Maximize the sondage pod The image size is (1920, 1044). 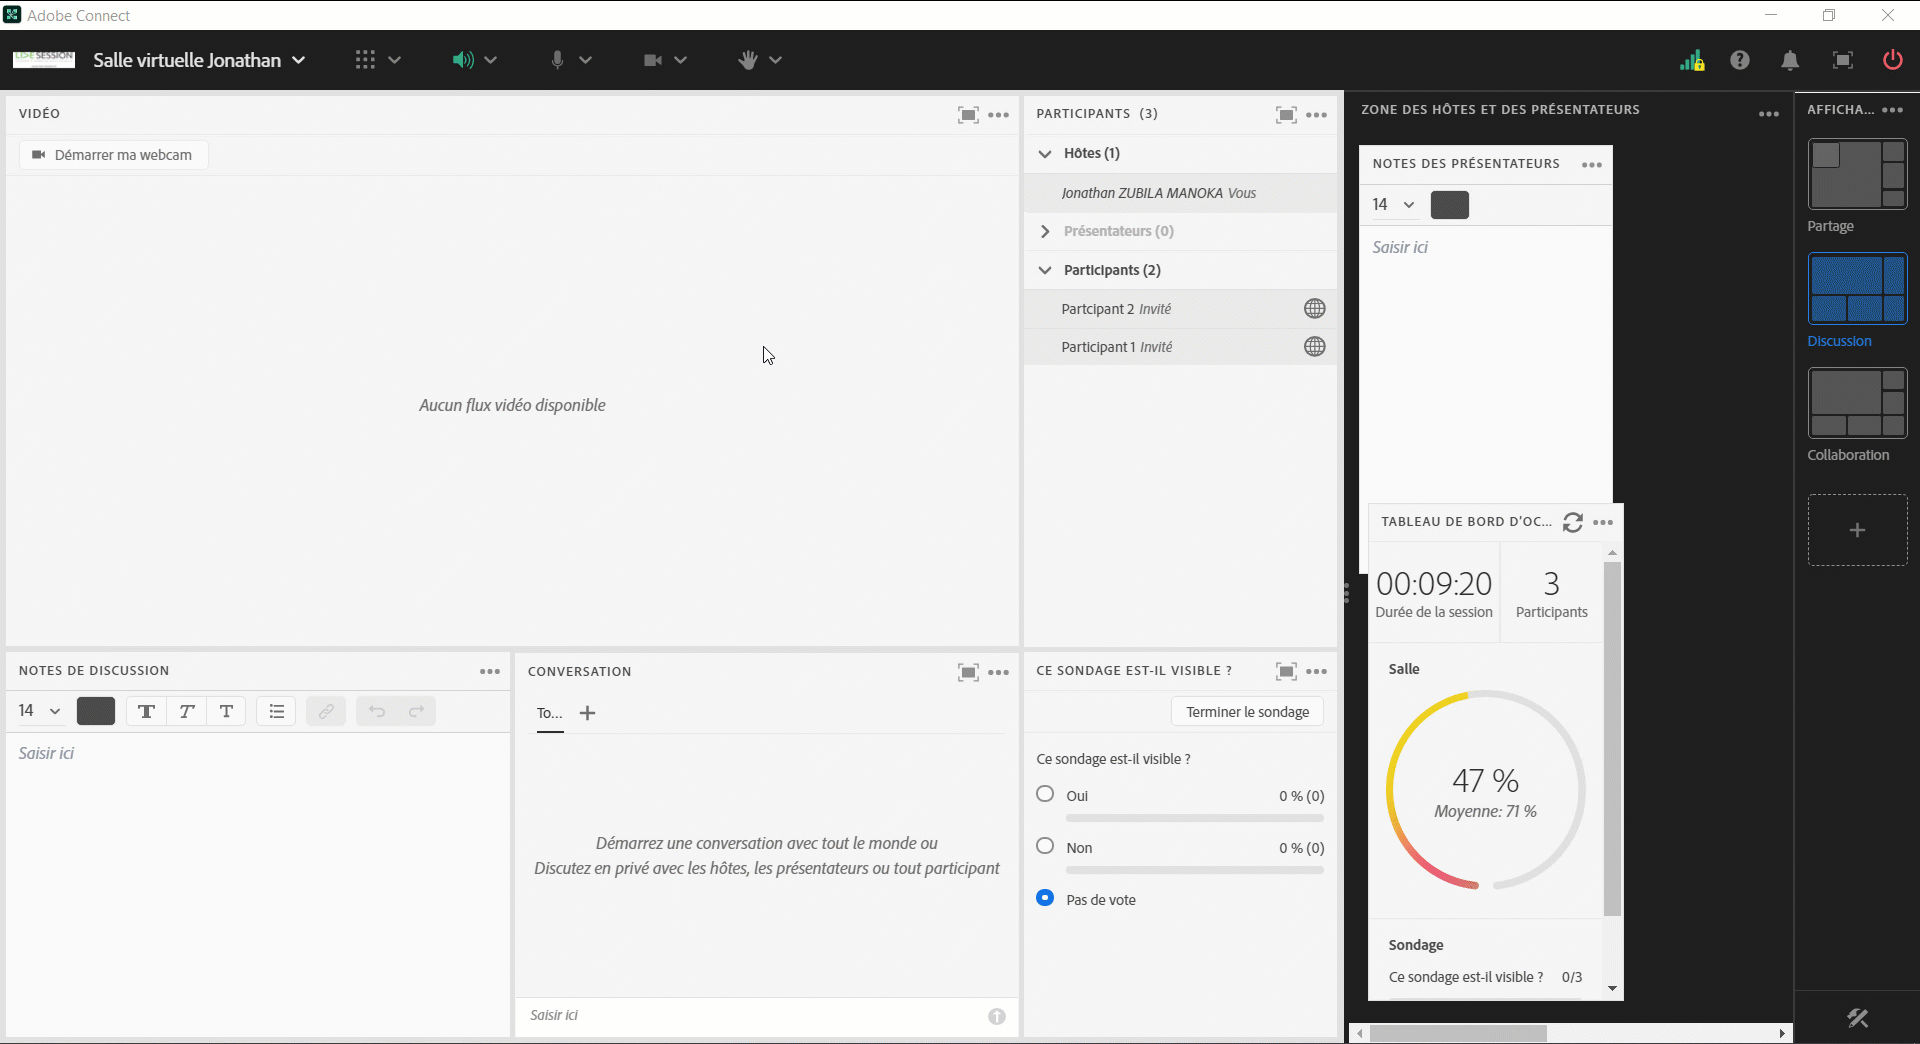click(x=1286, y=671)
